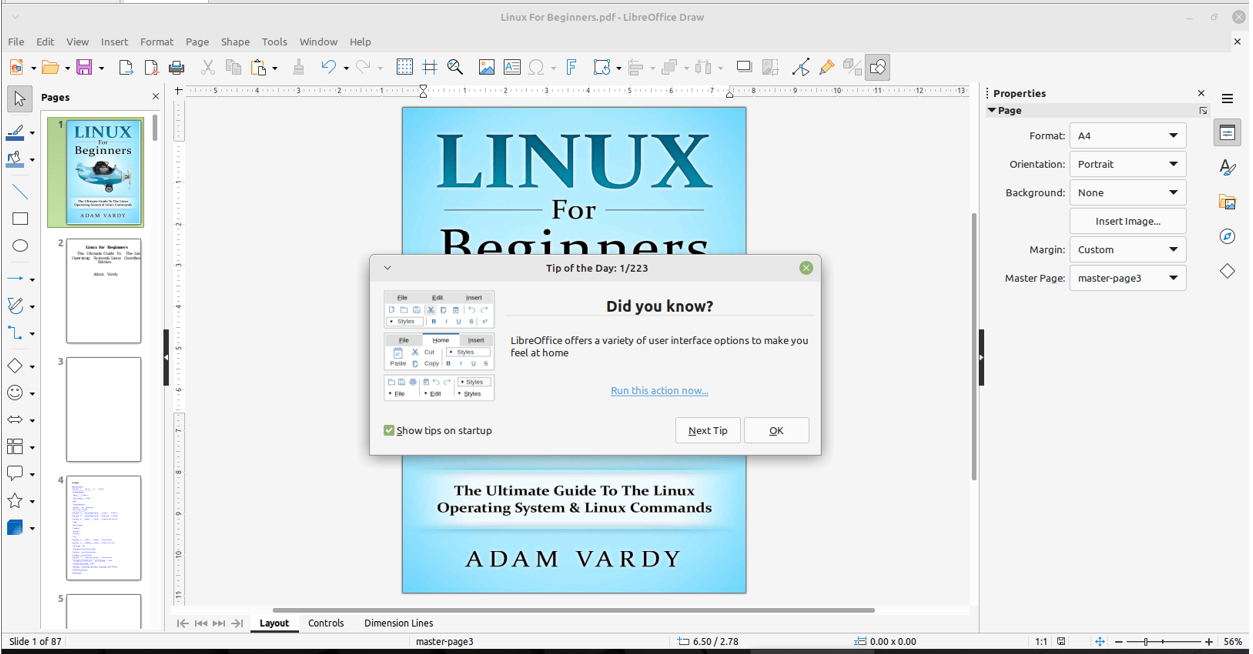Open the Background dropdown showing None
The width and height of the screenshot is (1253, 654).
pos(1128,192)
